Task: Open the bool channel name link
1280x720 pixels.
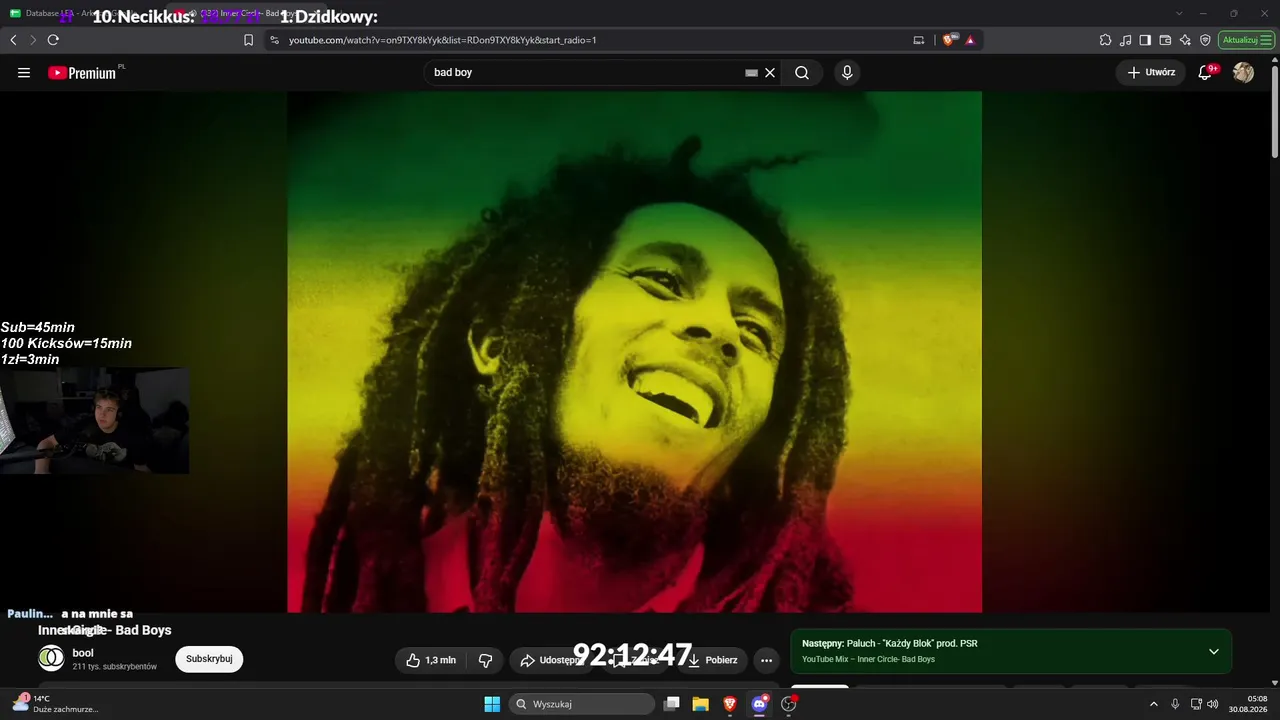Action: (x=83, y=653)
